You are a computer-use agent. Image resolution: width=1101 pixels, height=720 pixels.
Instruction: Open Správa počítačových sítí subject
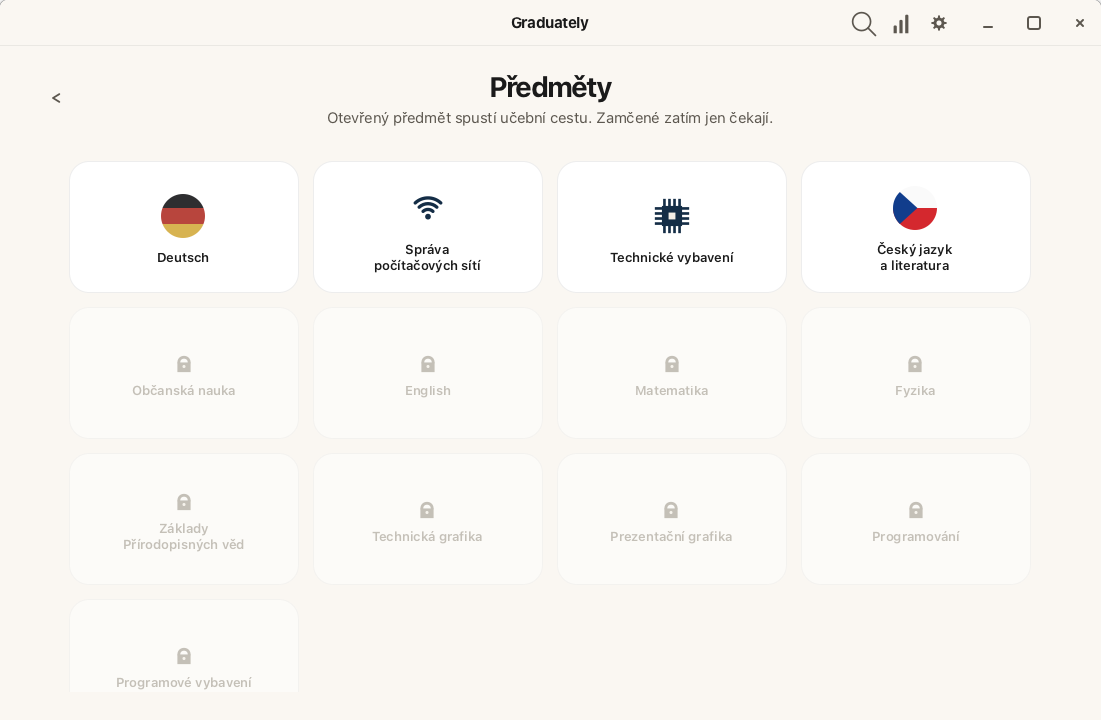(428, 227)
